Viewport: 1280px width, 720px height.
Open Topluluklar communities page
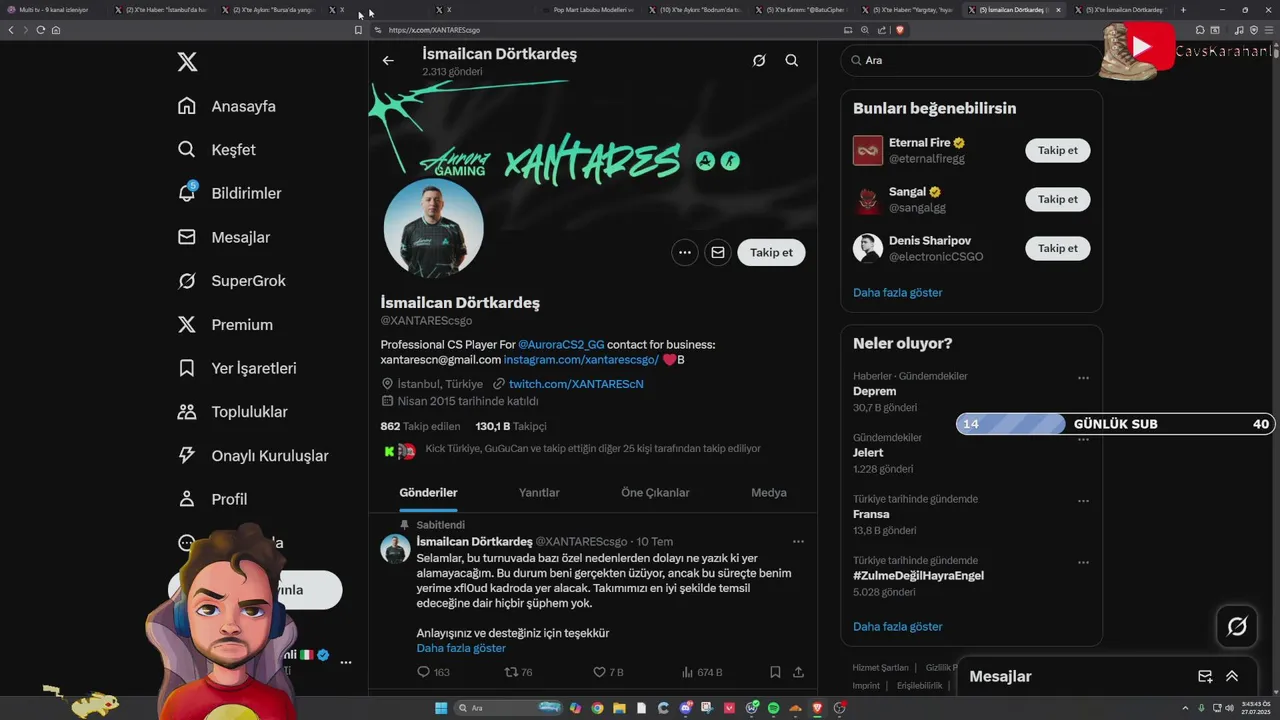(x=232, y=412)
